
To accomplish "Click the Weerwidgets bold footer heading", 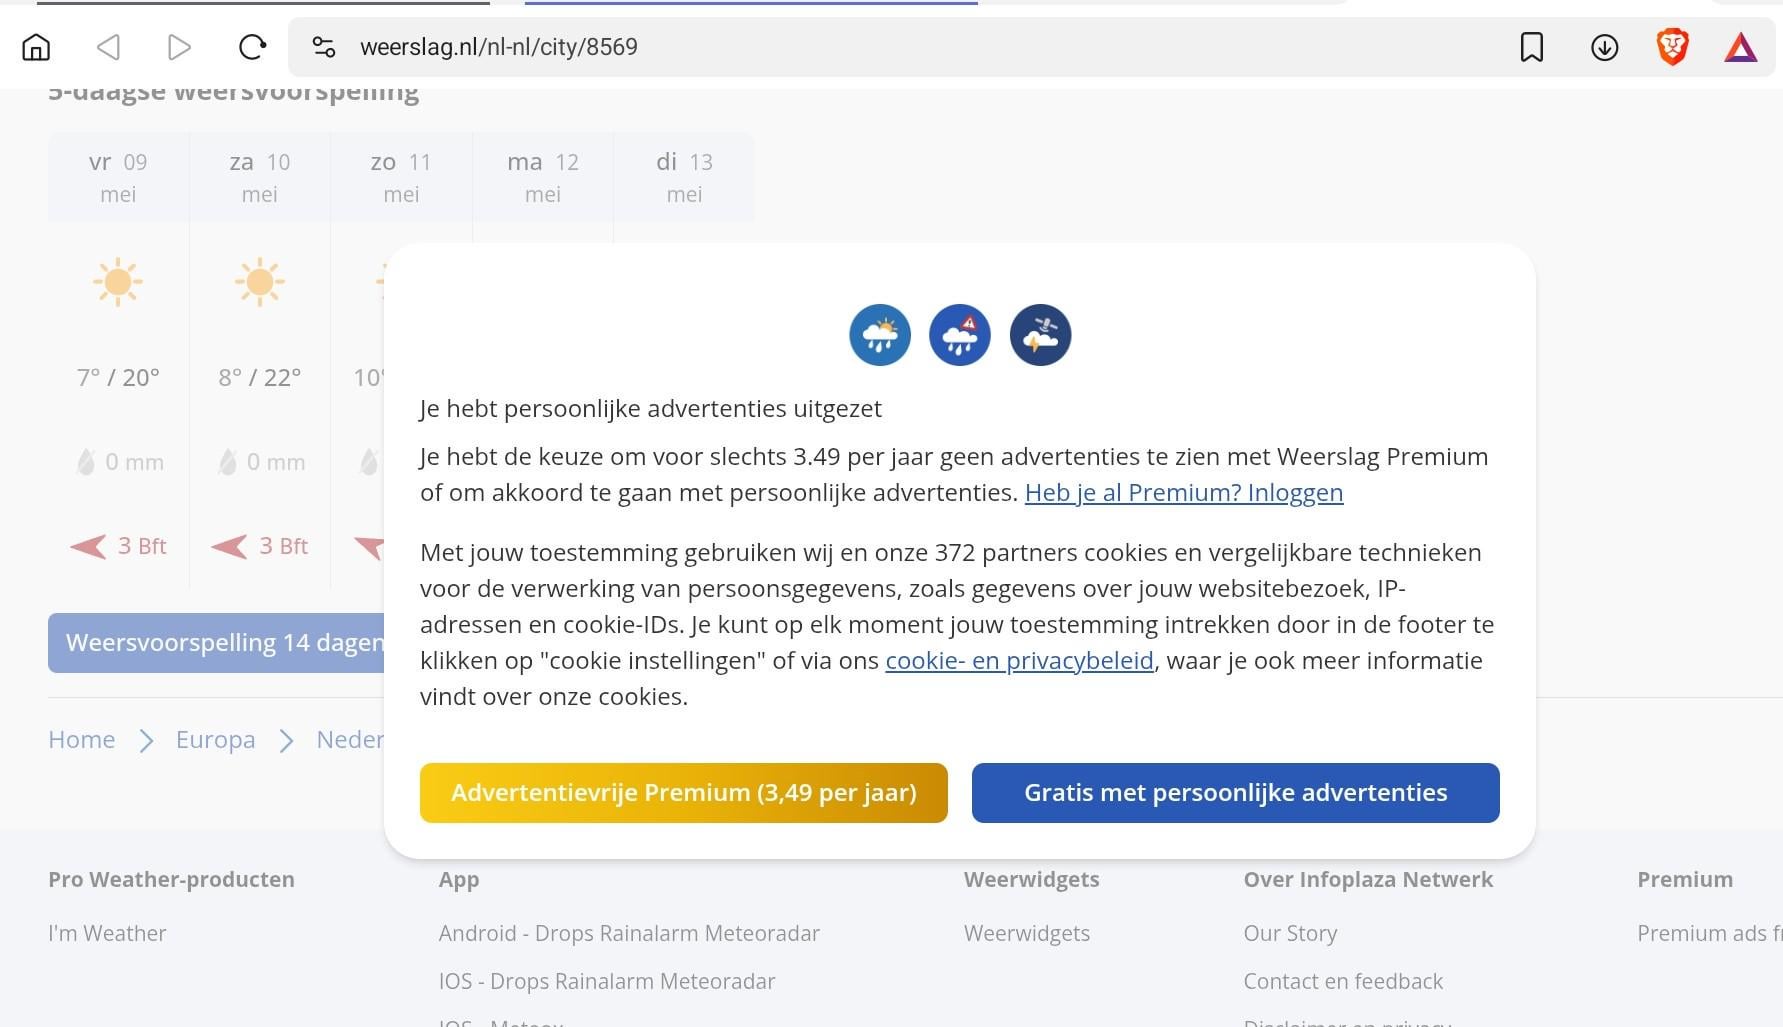I will point(1031,880).
